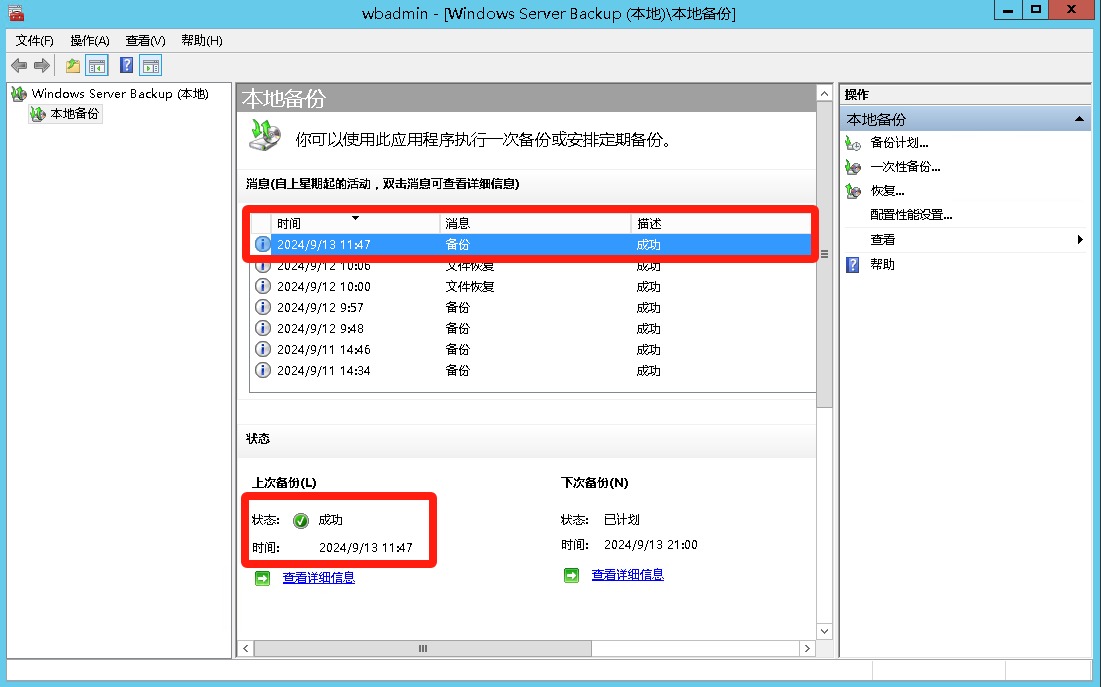Click the Up one level folder icon
1101x687 pixels.
click(72, 66)
